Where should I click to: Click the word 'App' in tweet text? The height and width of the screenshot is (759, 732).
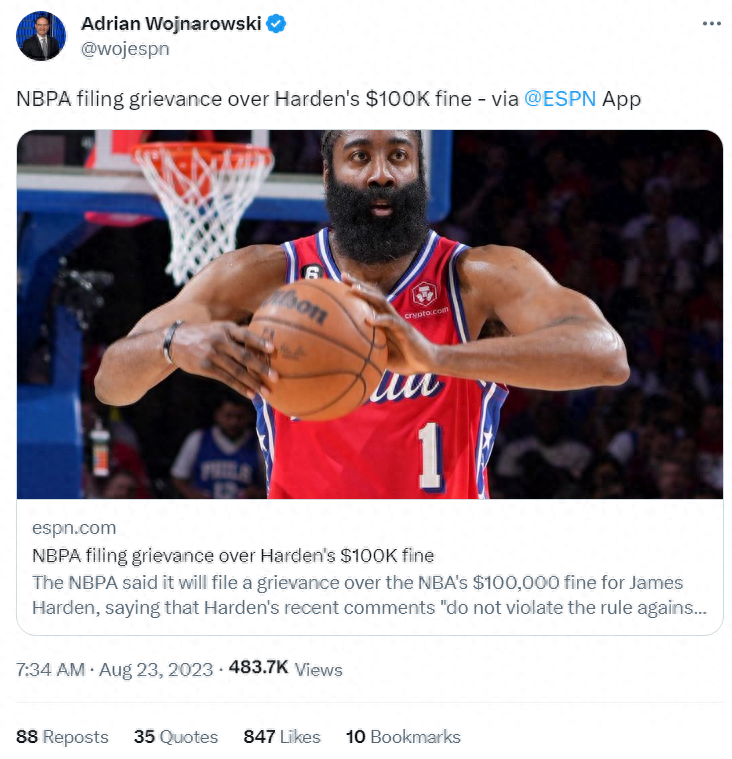pos(621,99)
